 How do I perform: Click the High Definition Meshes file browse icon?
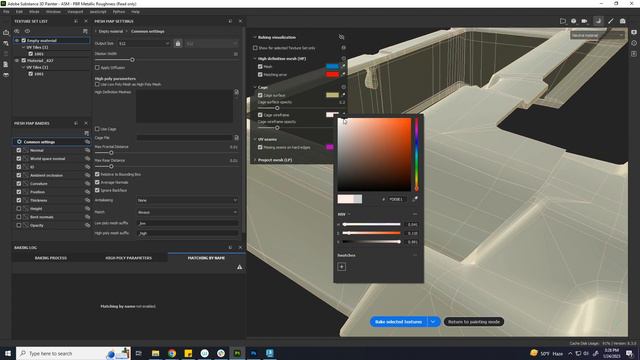pyautogui.click(x=236, y=92)
